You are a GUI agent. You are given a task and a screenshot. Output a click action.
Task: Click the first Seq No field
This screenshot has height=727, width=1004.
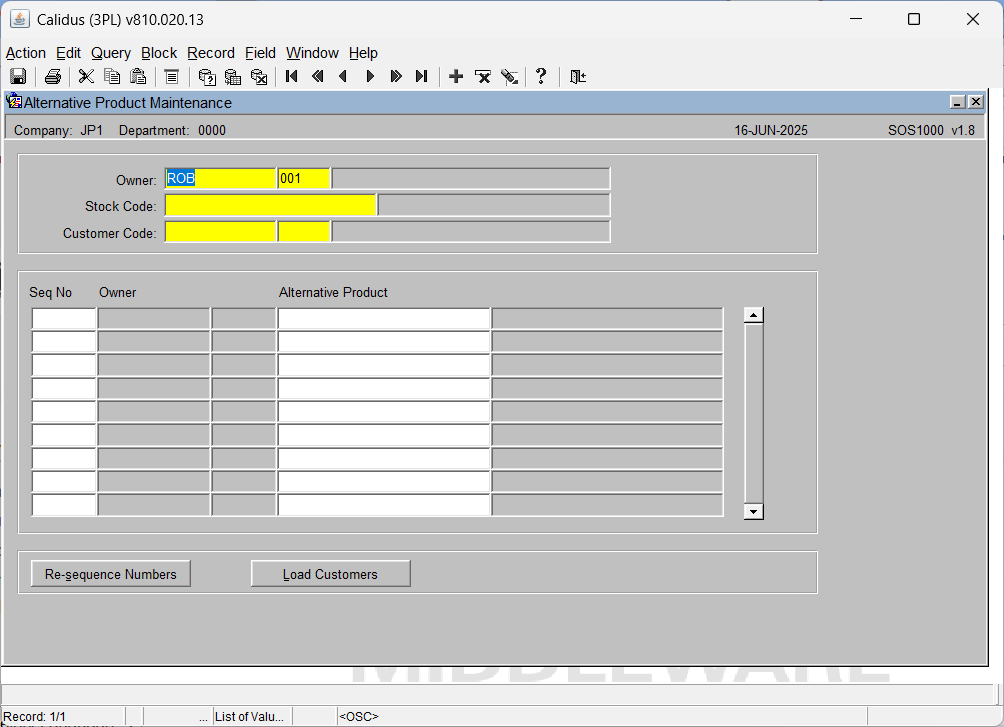(63, 318)
